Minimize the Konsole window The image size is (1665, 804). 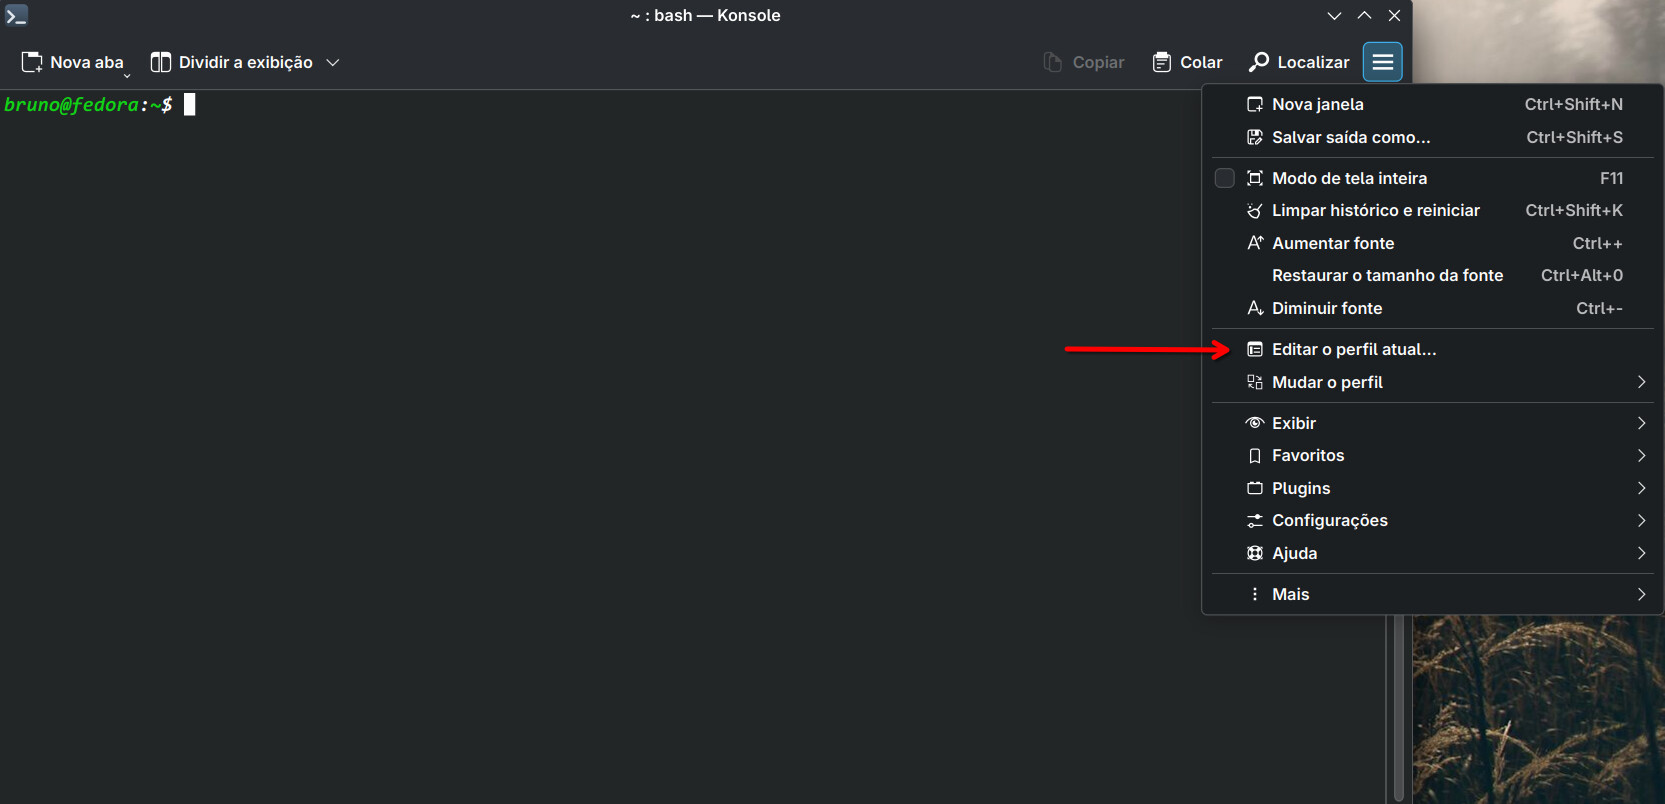(1334, 15)
